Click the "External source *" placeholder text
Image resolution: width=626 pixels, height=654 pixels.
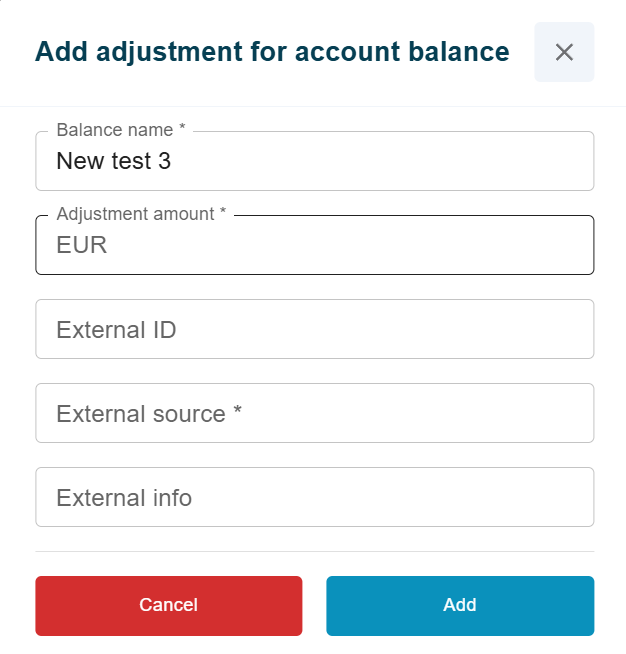coord(149,413)
